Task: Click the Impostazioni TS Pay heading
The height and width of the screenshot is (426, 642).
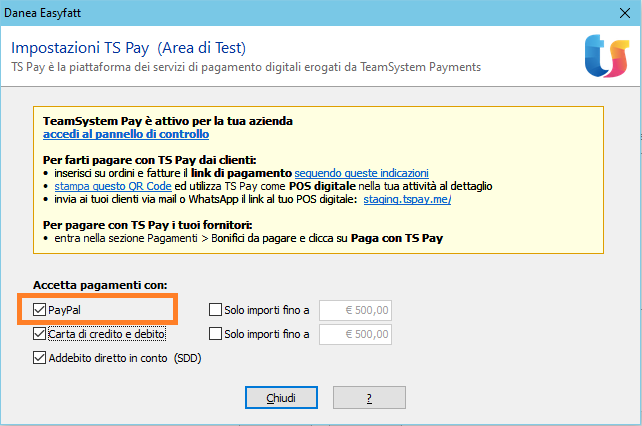Action: tap(128, 48)
